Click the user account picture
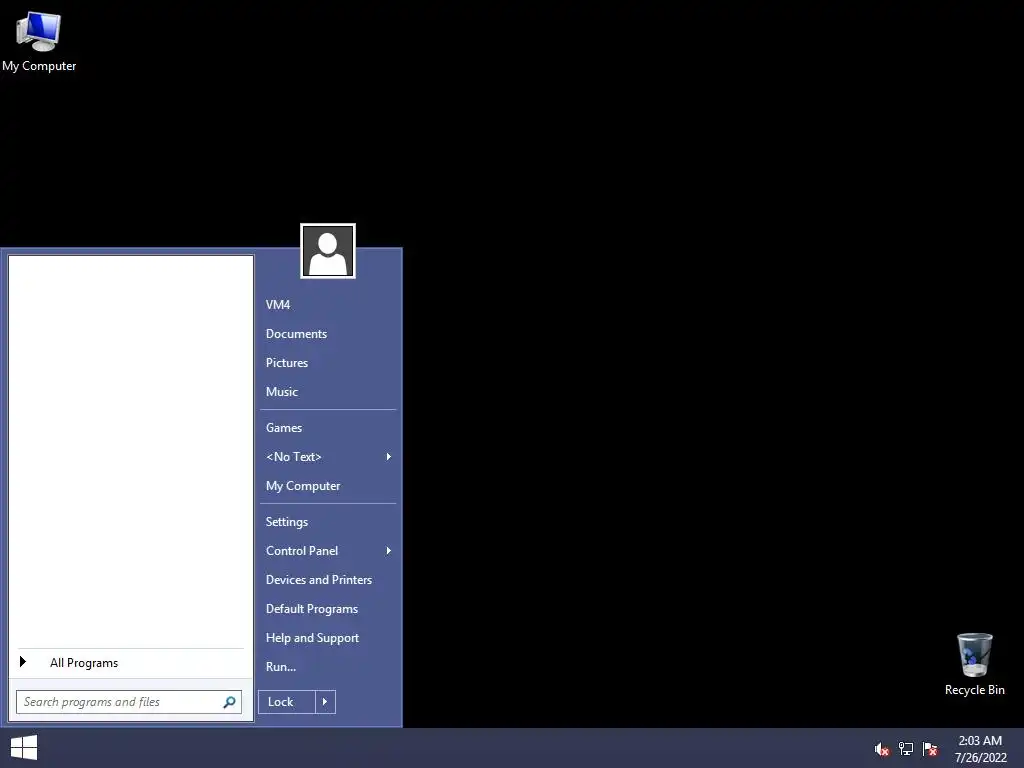Viewport: 1024px width, 768px height. pos(328,251)
